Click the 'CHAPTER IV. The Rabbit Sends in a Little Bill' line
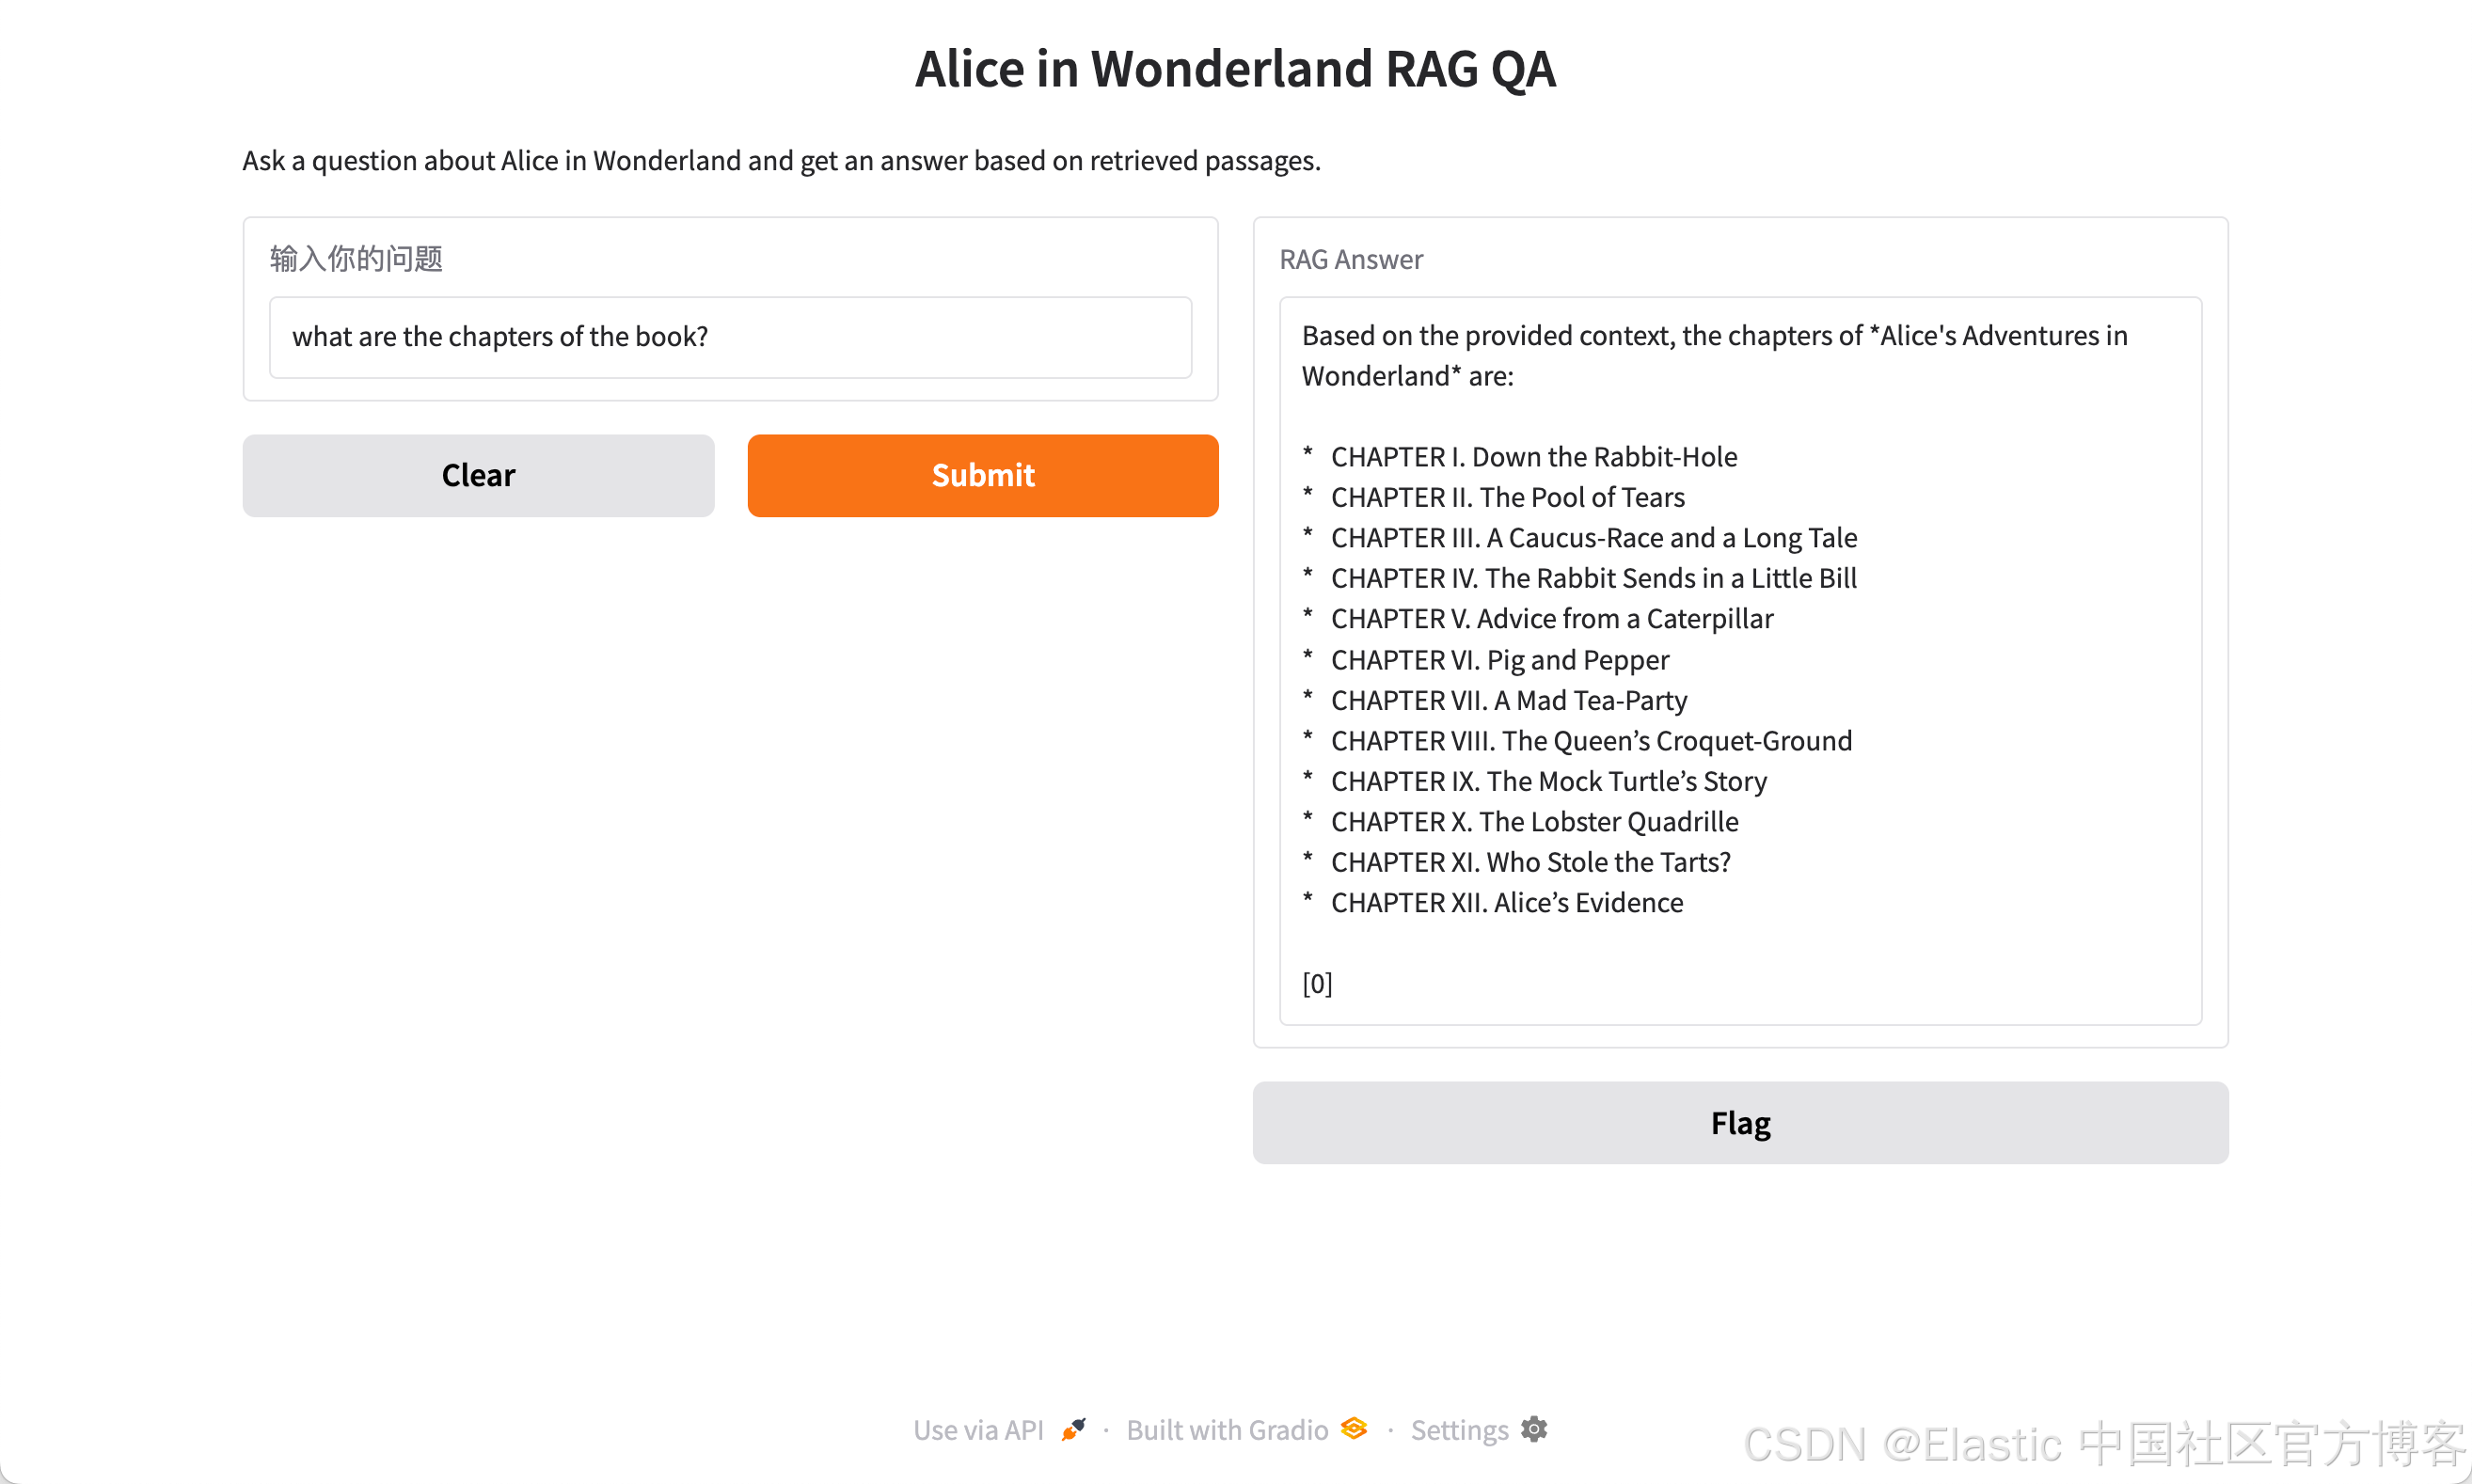The width and height of the screenshot is (2472, 1484). tap(1594, 579)
